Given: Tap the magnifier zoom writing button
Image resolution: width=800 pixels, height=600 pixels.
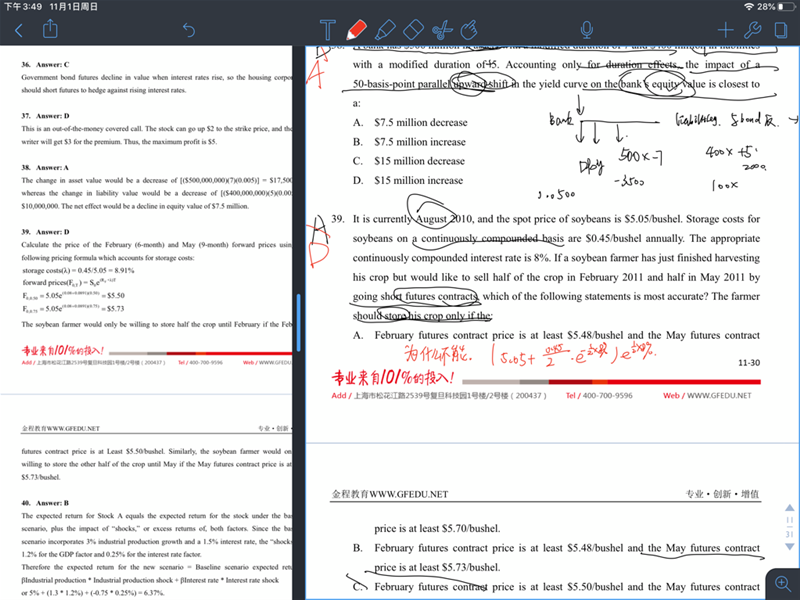Looking at the screenshot, I should click(781, 583).
